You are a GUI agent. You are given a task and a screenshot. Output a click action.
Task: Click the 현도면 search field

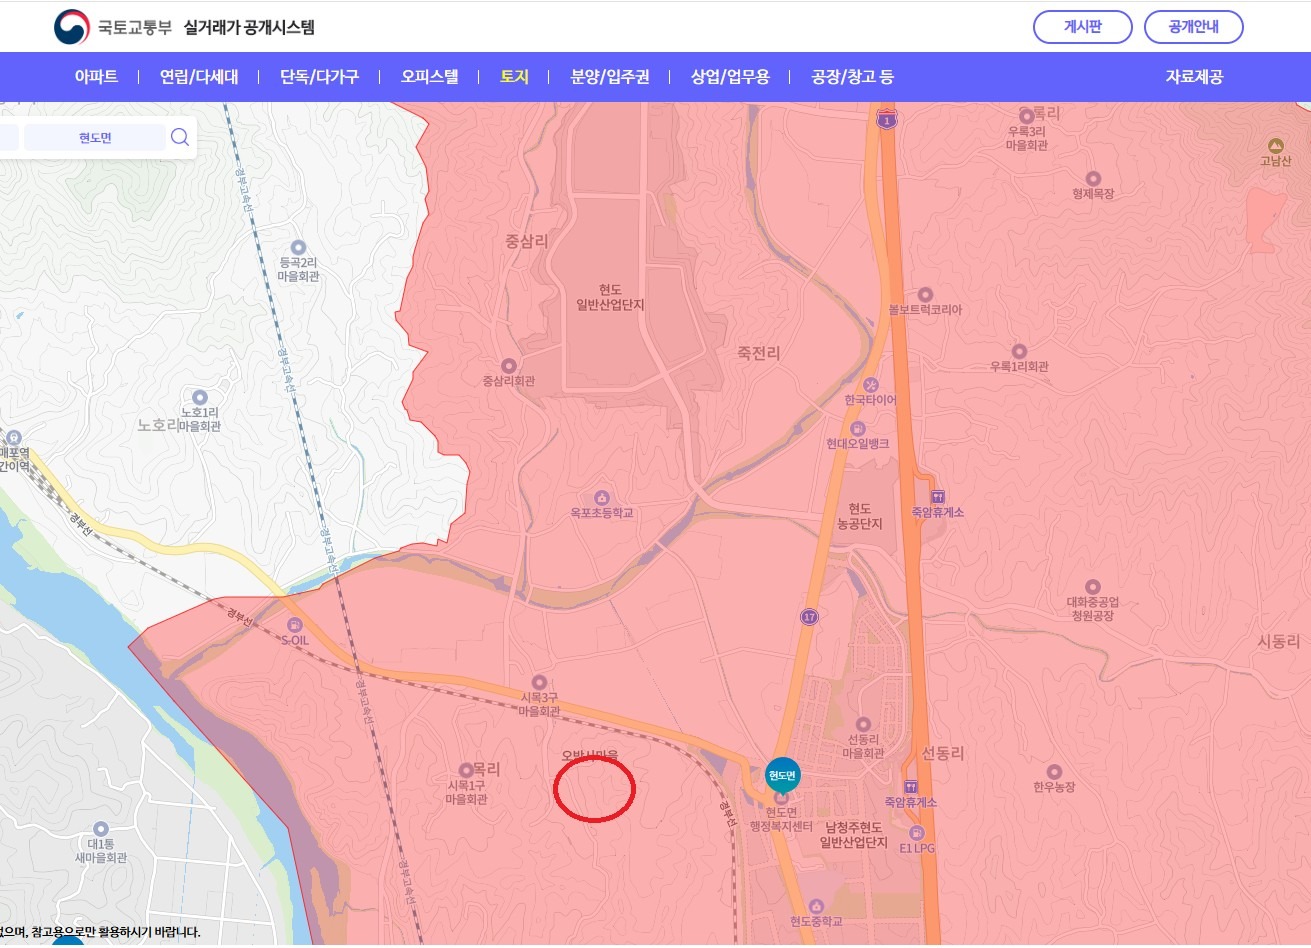(95, 138)
